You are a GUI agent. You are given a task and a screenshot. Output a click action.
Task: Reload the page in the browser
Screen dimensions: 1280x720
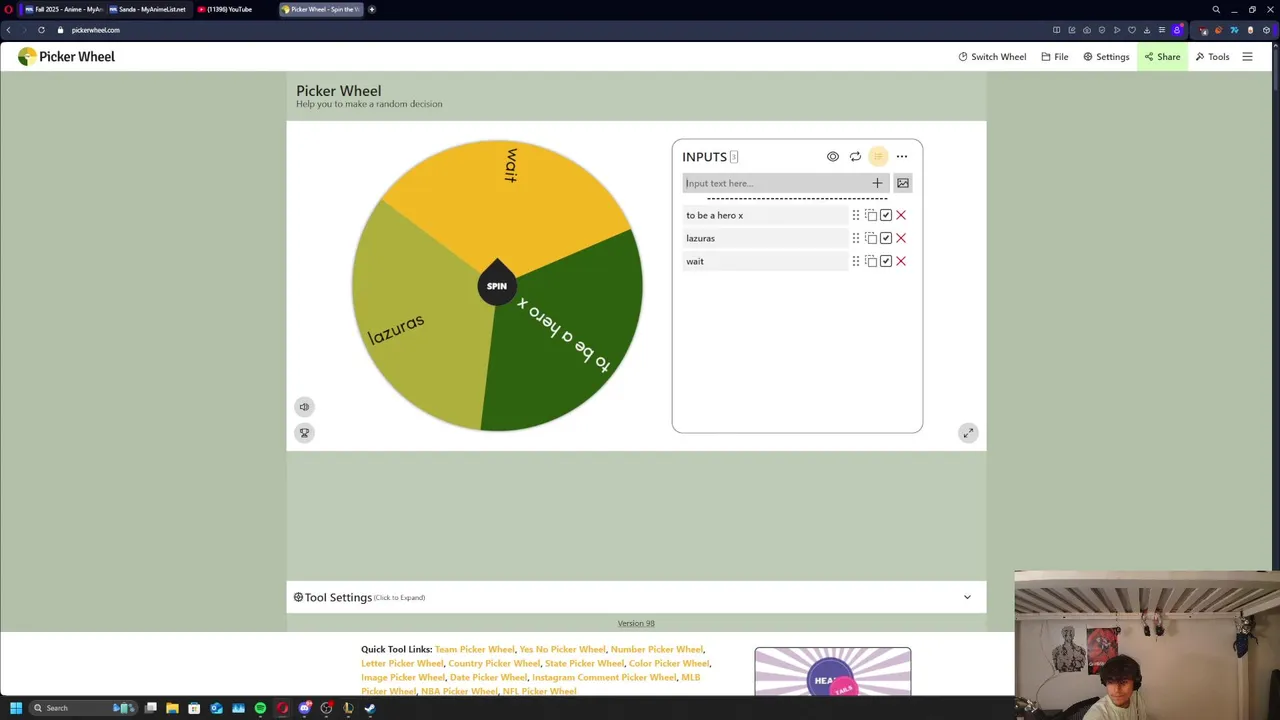(41, 30)
